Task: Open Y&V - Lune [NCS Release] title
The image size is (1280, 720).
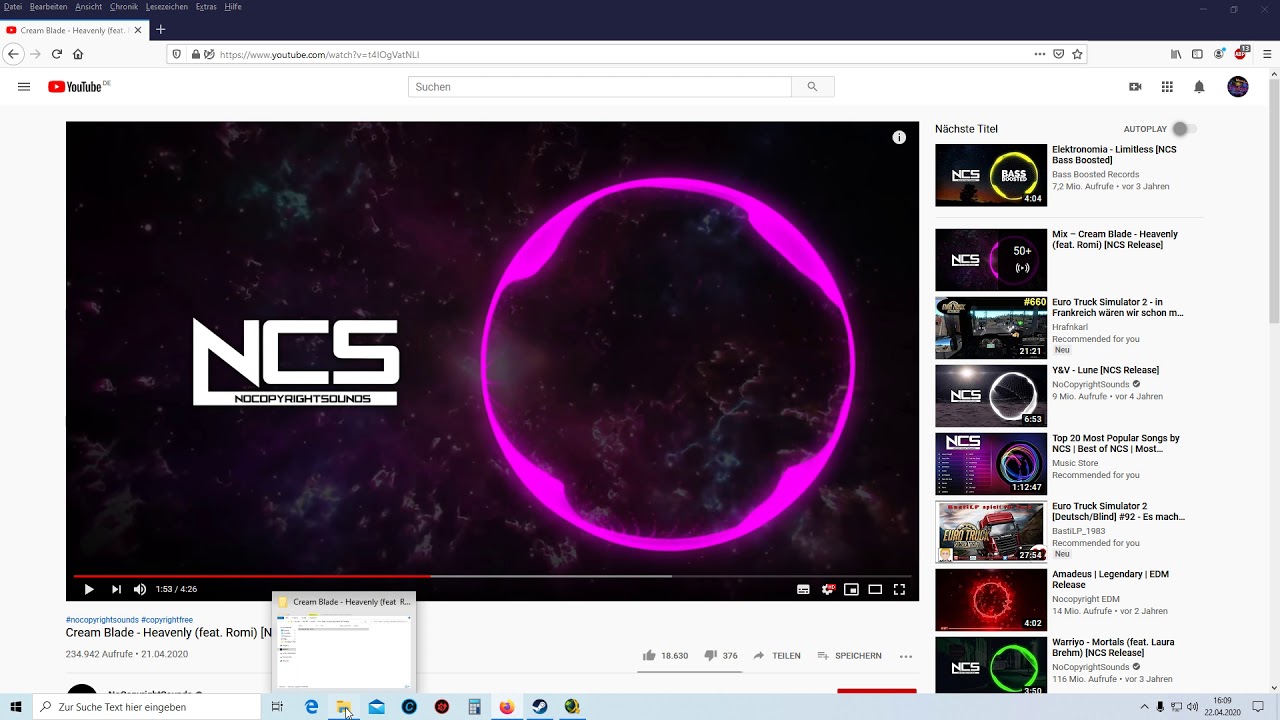Action: (x=1105, y=370)
